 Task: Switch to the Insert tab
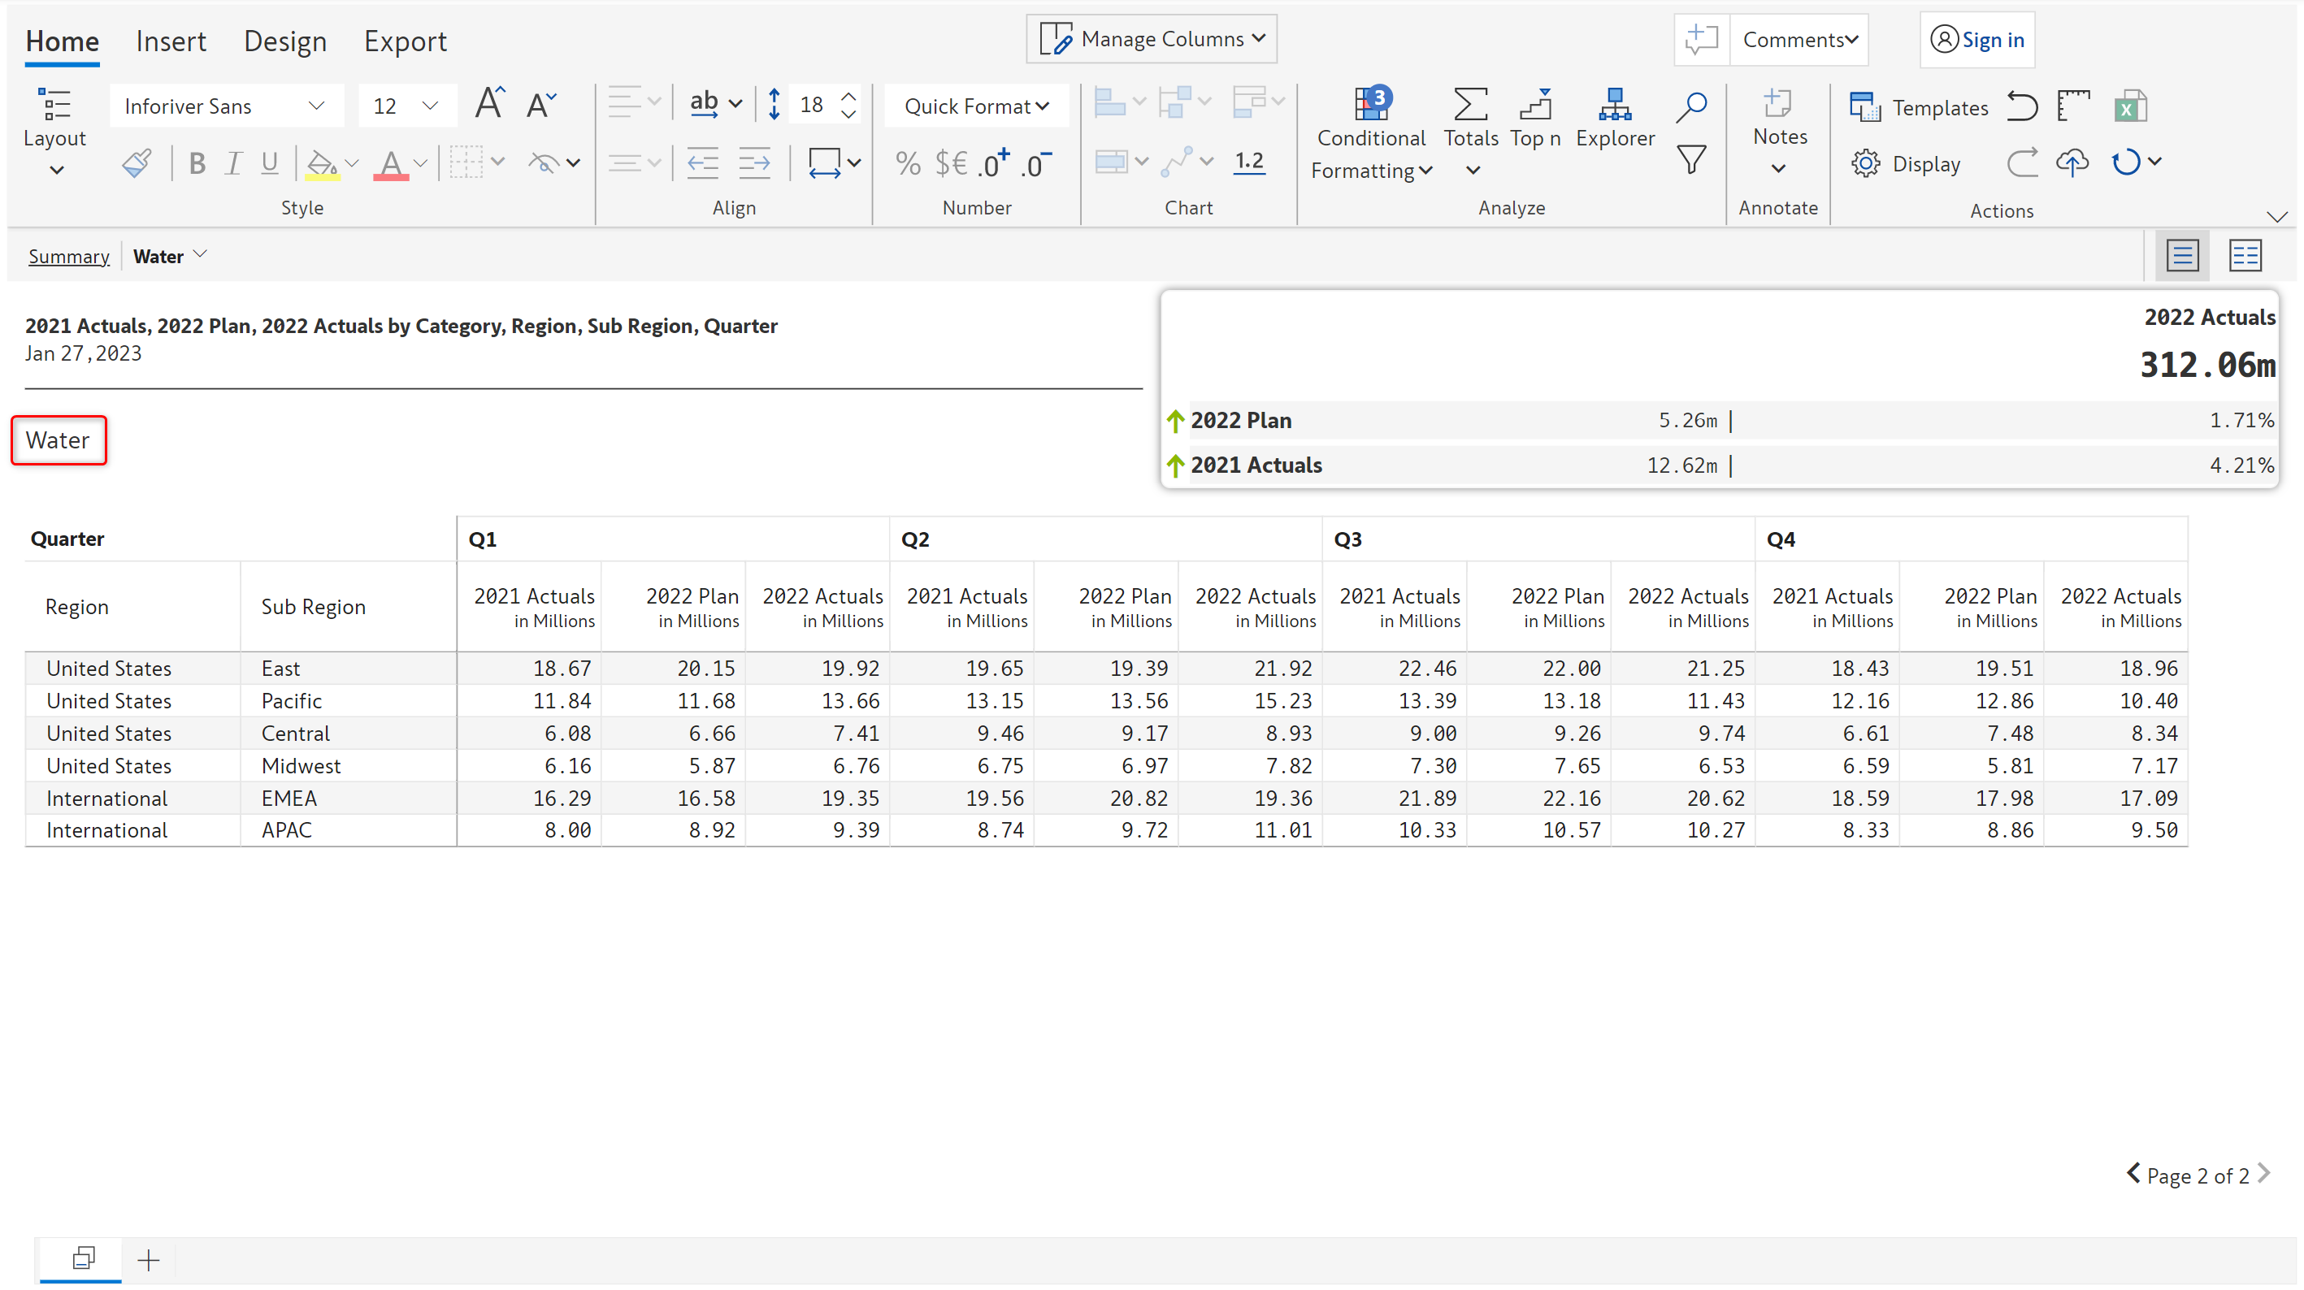click(171, 41)
